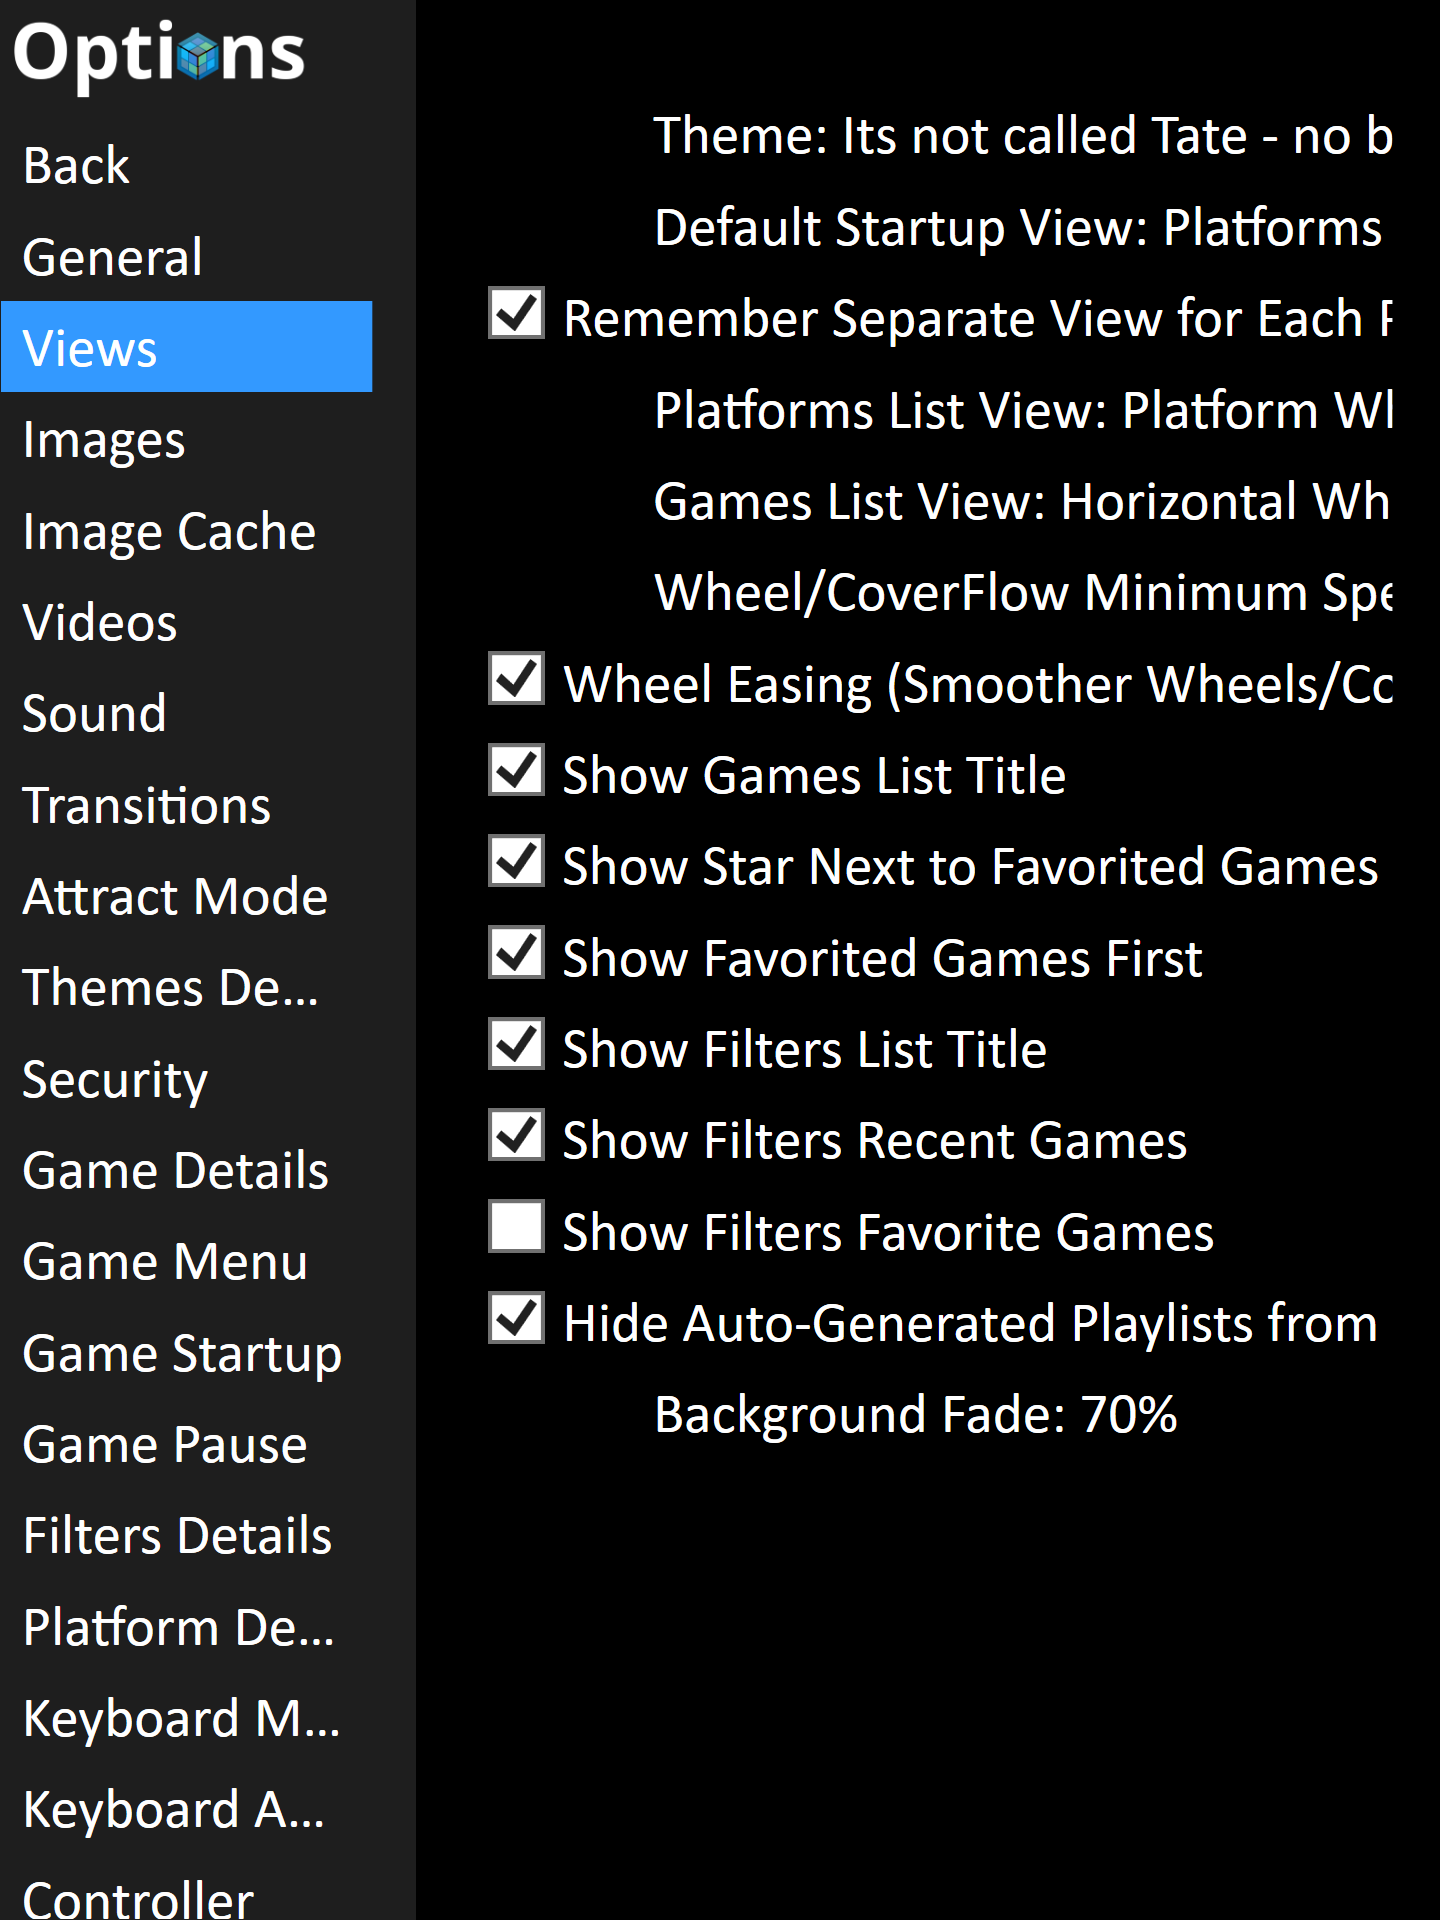Uncheck Remember Separate View for Each Platform
This screenshot has height=1920, width=1440.
tap(516, 314)
